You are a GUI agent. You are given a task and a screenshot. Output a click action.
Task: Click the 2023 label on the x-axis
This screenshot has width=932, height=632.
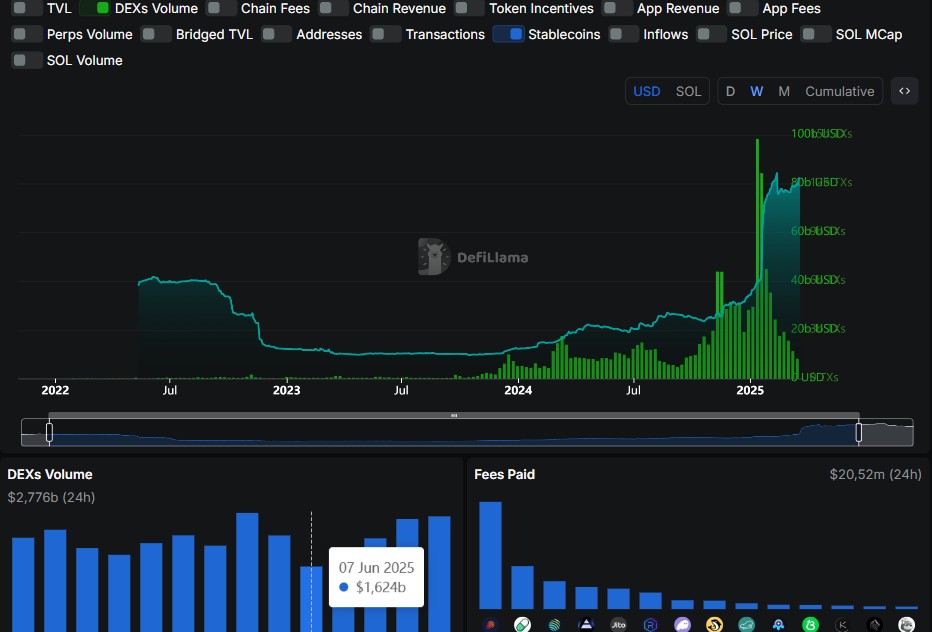coord(286,391)
